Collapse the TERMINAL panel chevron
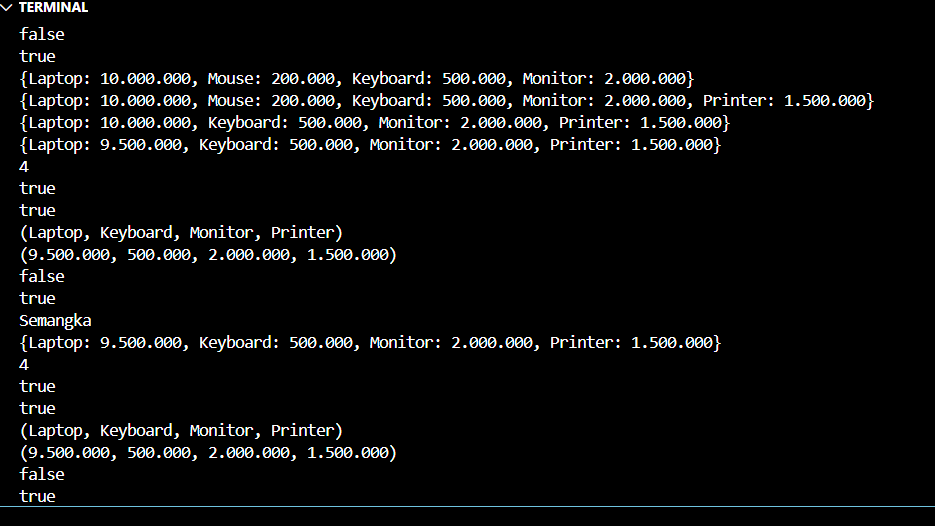 pos(8,8)
